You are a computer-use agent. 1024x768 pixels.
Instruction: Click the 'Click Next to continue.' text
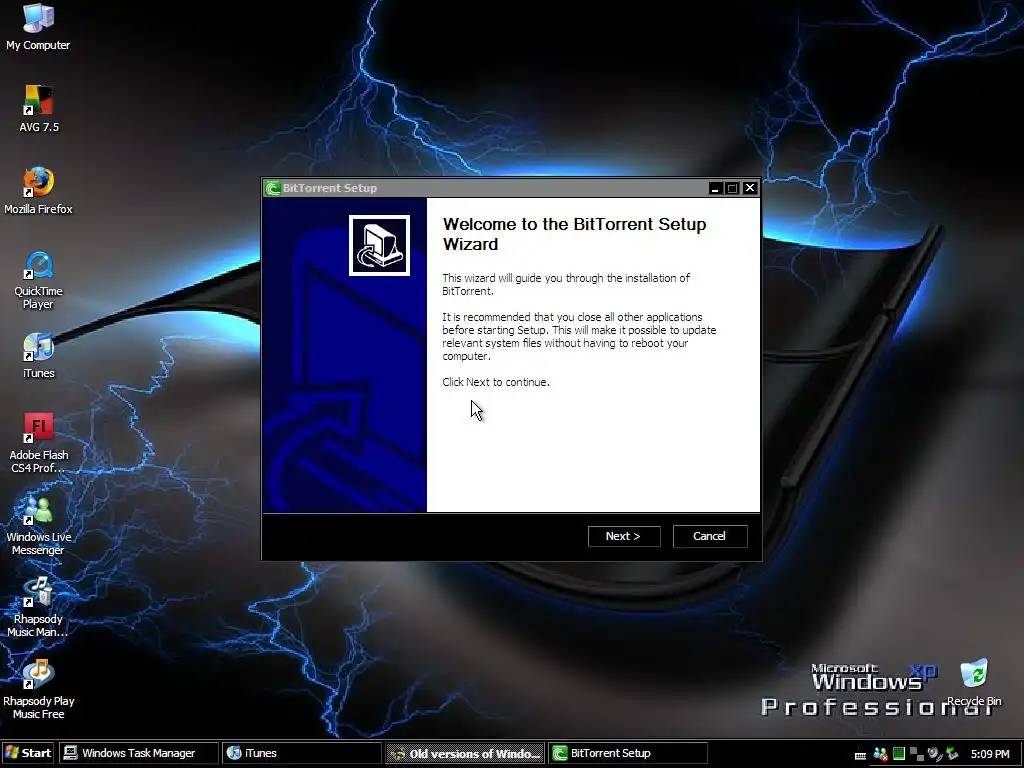(496, 382)
